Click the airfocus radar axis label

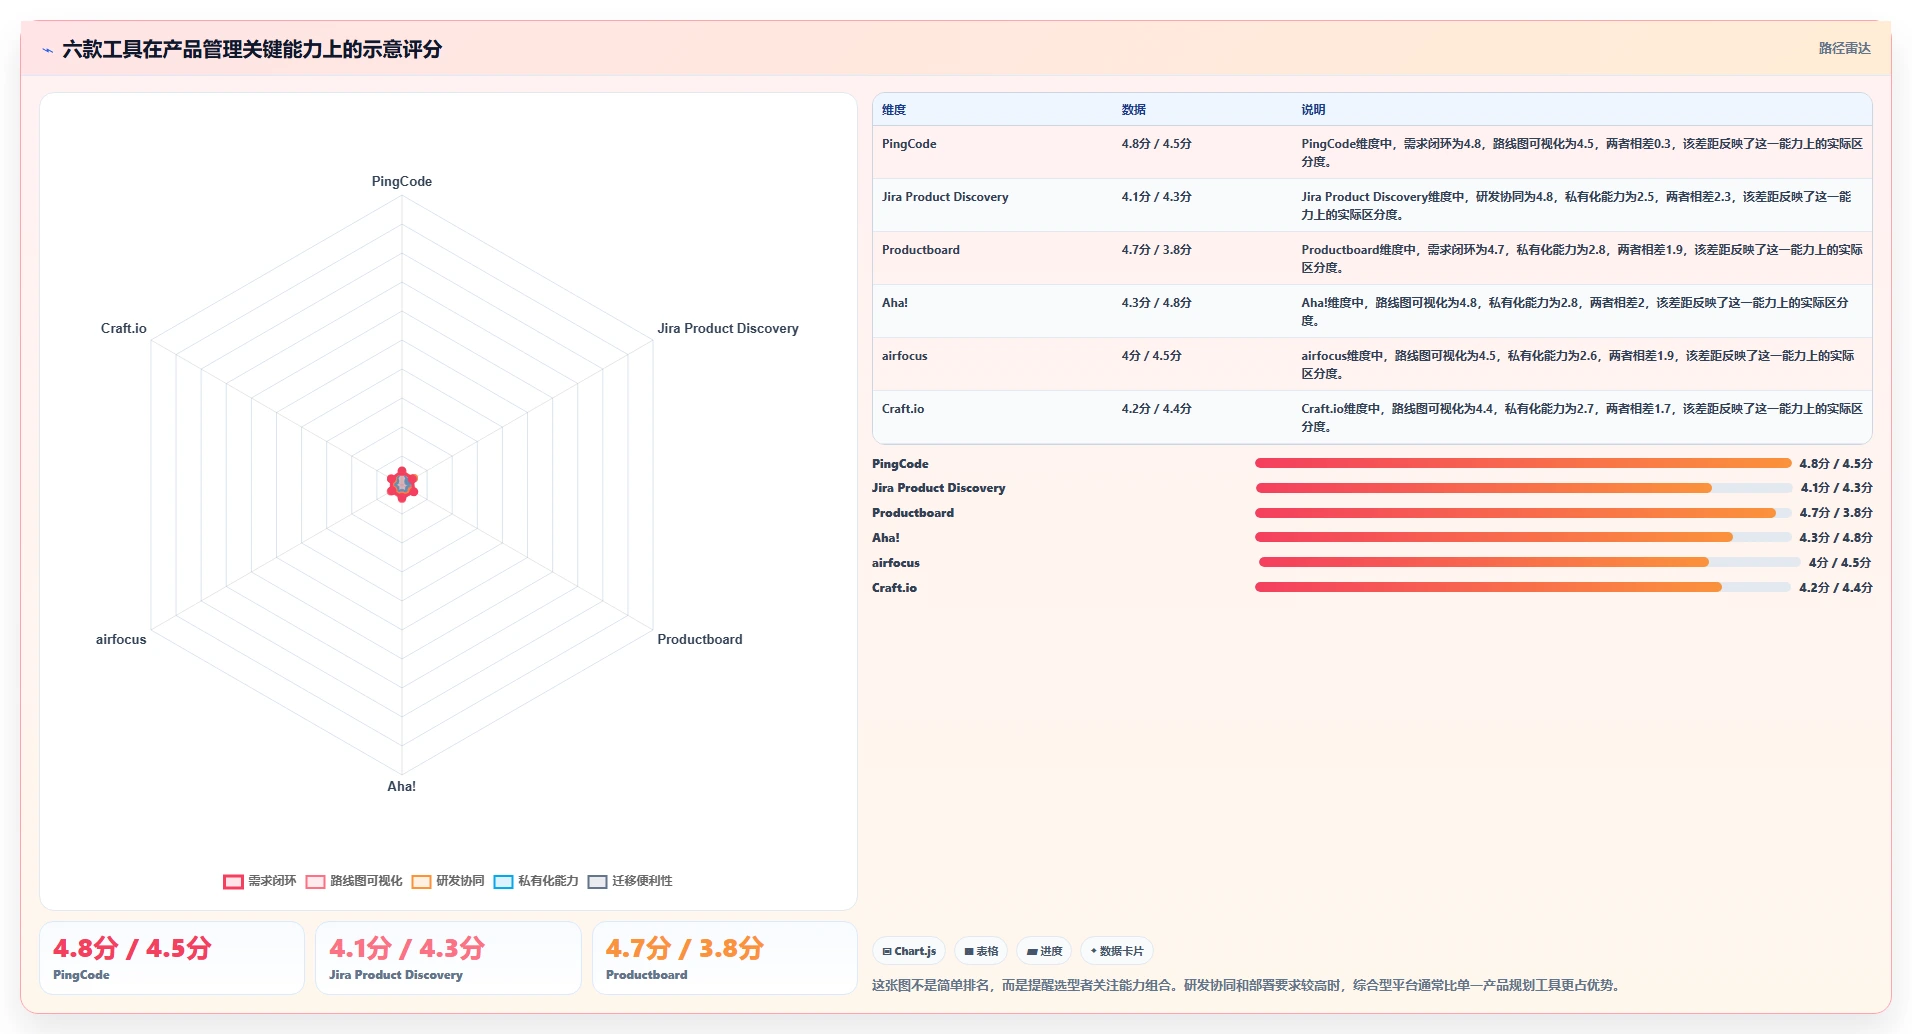coord(121,640)
